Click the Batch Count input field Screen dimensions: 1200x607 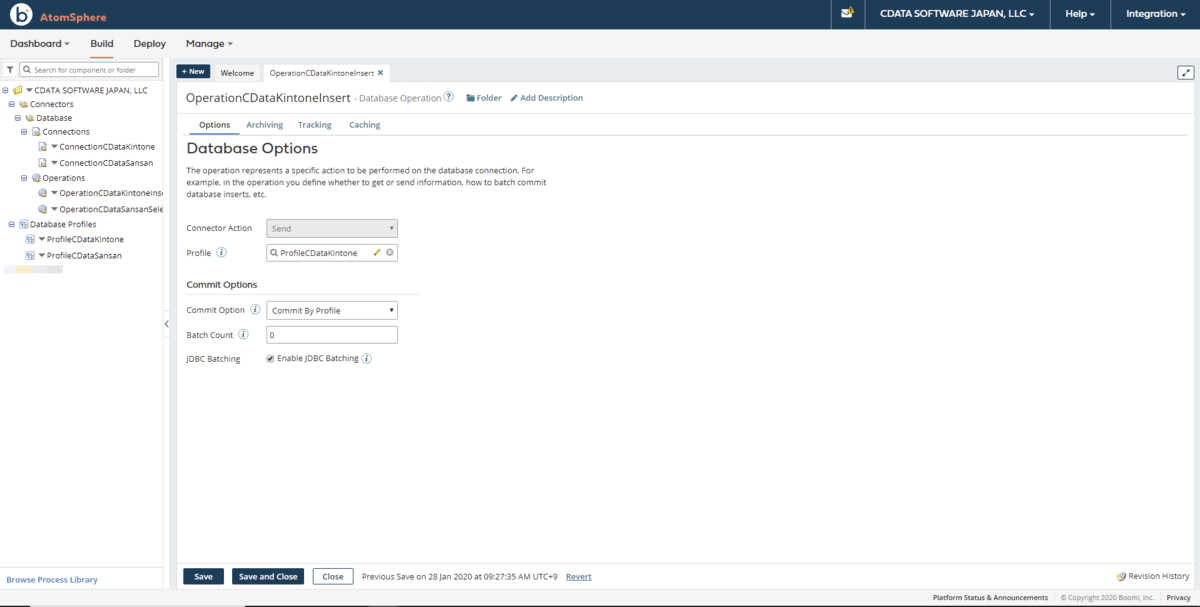click(x=332, y=335)
